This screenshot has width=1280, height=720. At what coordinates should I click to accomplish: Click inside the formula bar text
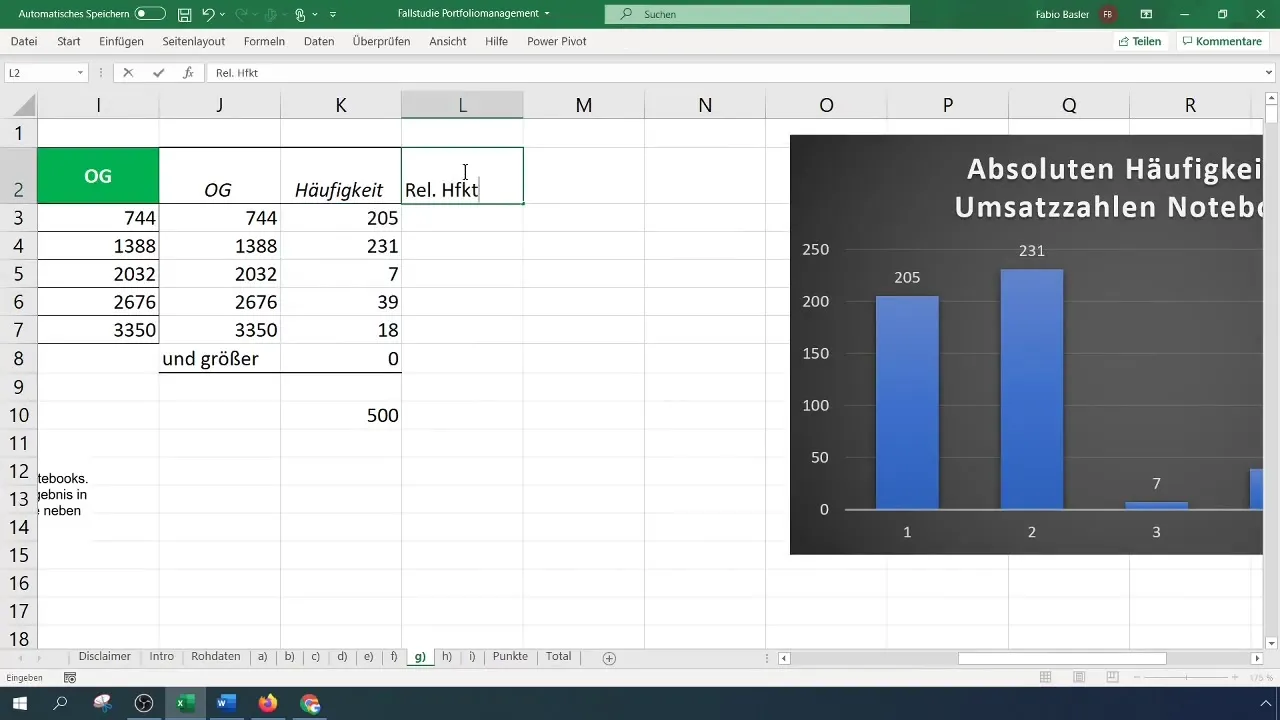237,73
